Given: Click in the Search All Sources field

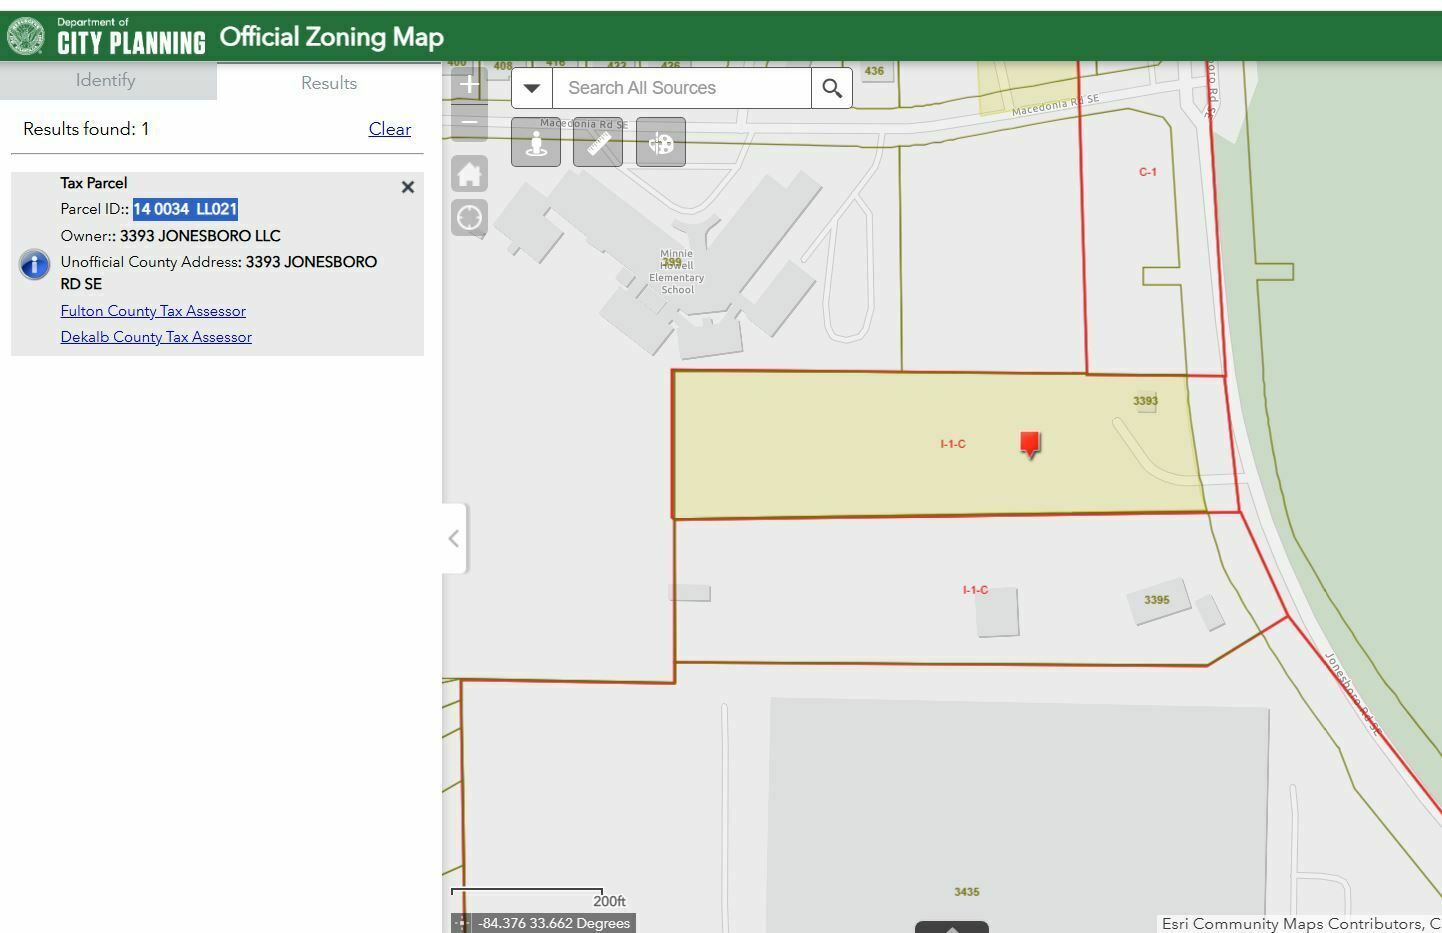Looking at the screenshot, I should tap(680, 88).
